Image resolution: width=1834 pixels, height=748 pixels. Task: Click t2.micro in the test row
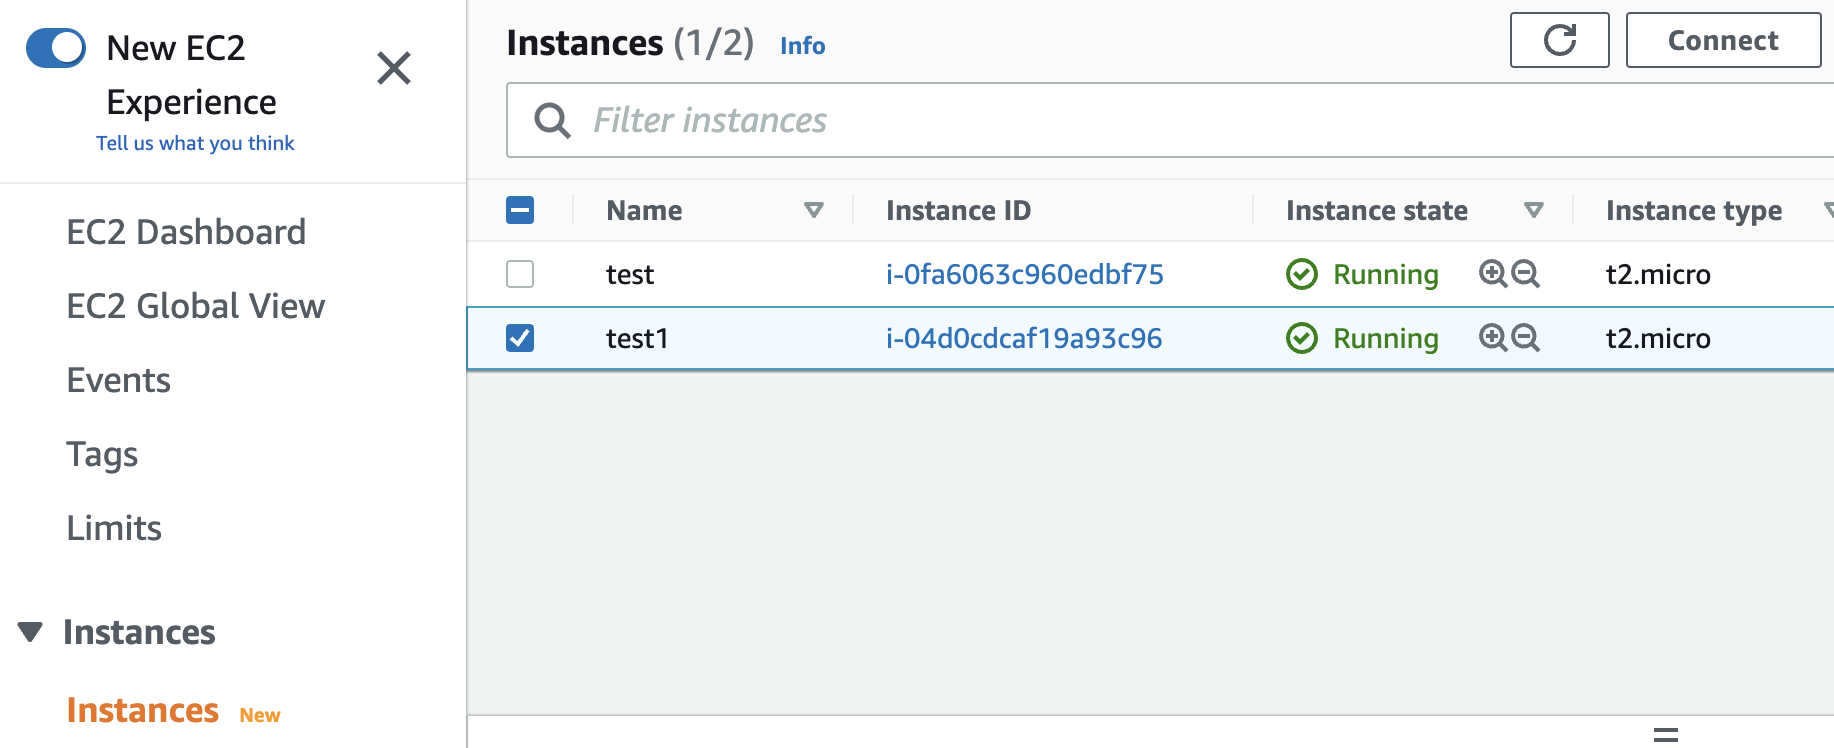[x=1658, y=274]
